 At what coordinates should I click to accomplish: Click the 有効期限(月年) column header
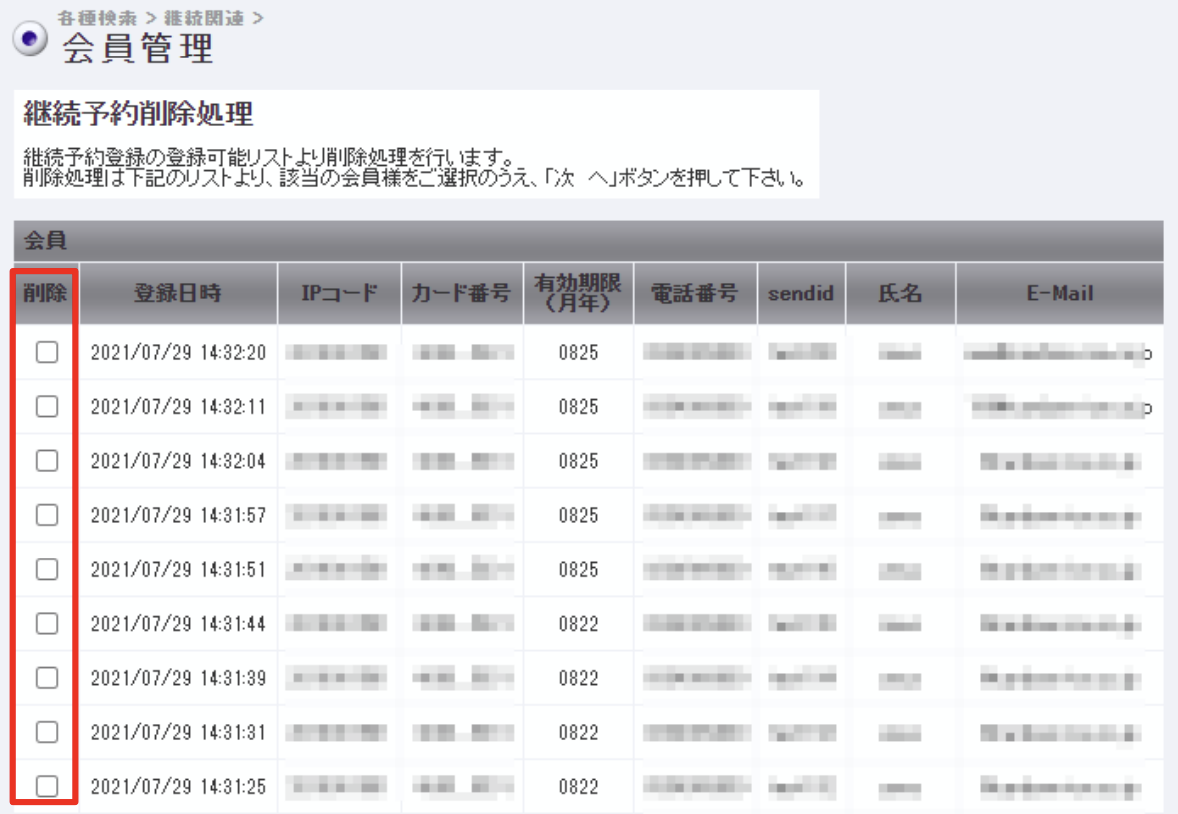(x=578, y=293)
